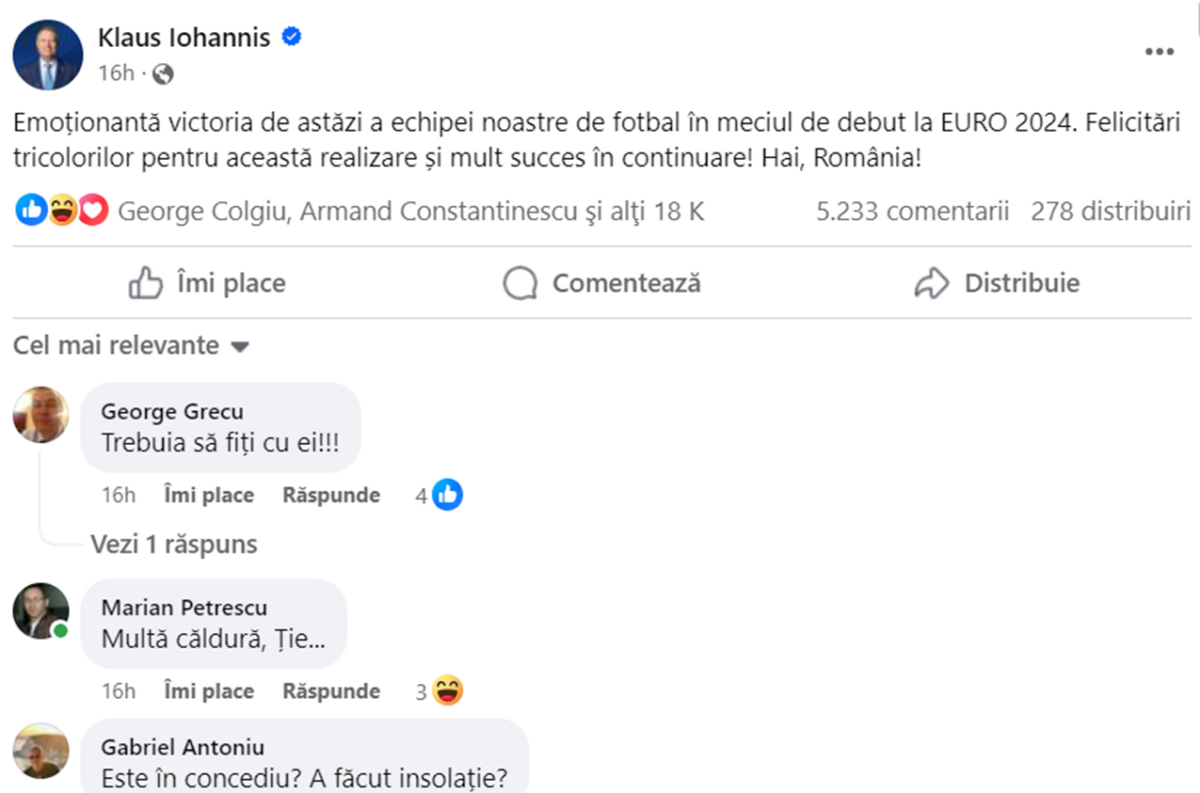Screen dimensions: 1200x793
Task: Click the public globe privacy icon
Action: coord(163,73)
